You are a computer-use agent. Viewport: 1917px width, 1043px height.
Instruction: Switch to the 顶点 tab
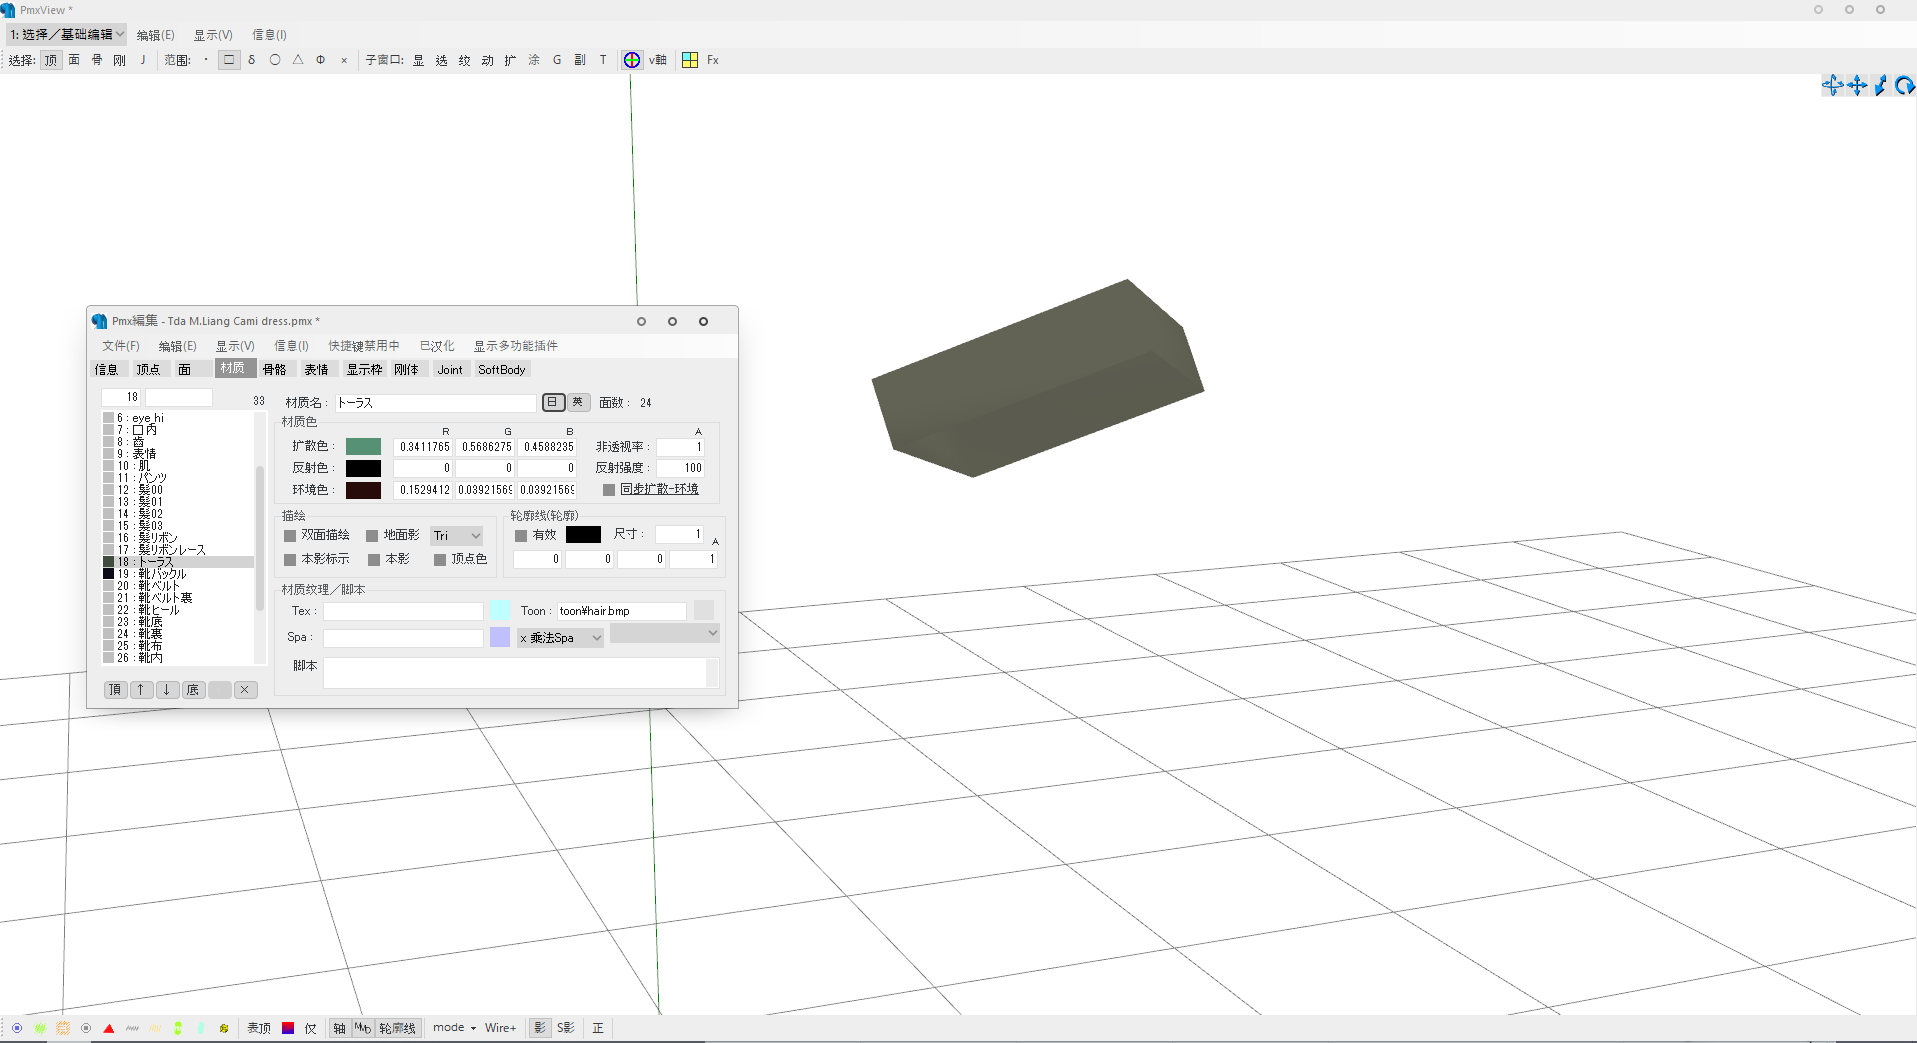click(148, 370)
